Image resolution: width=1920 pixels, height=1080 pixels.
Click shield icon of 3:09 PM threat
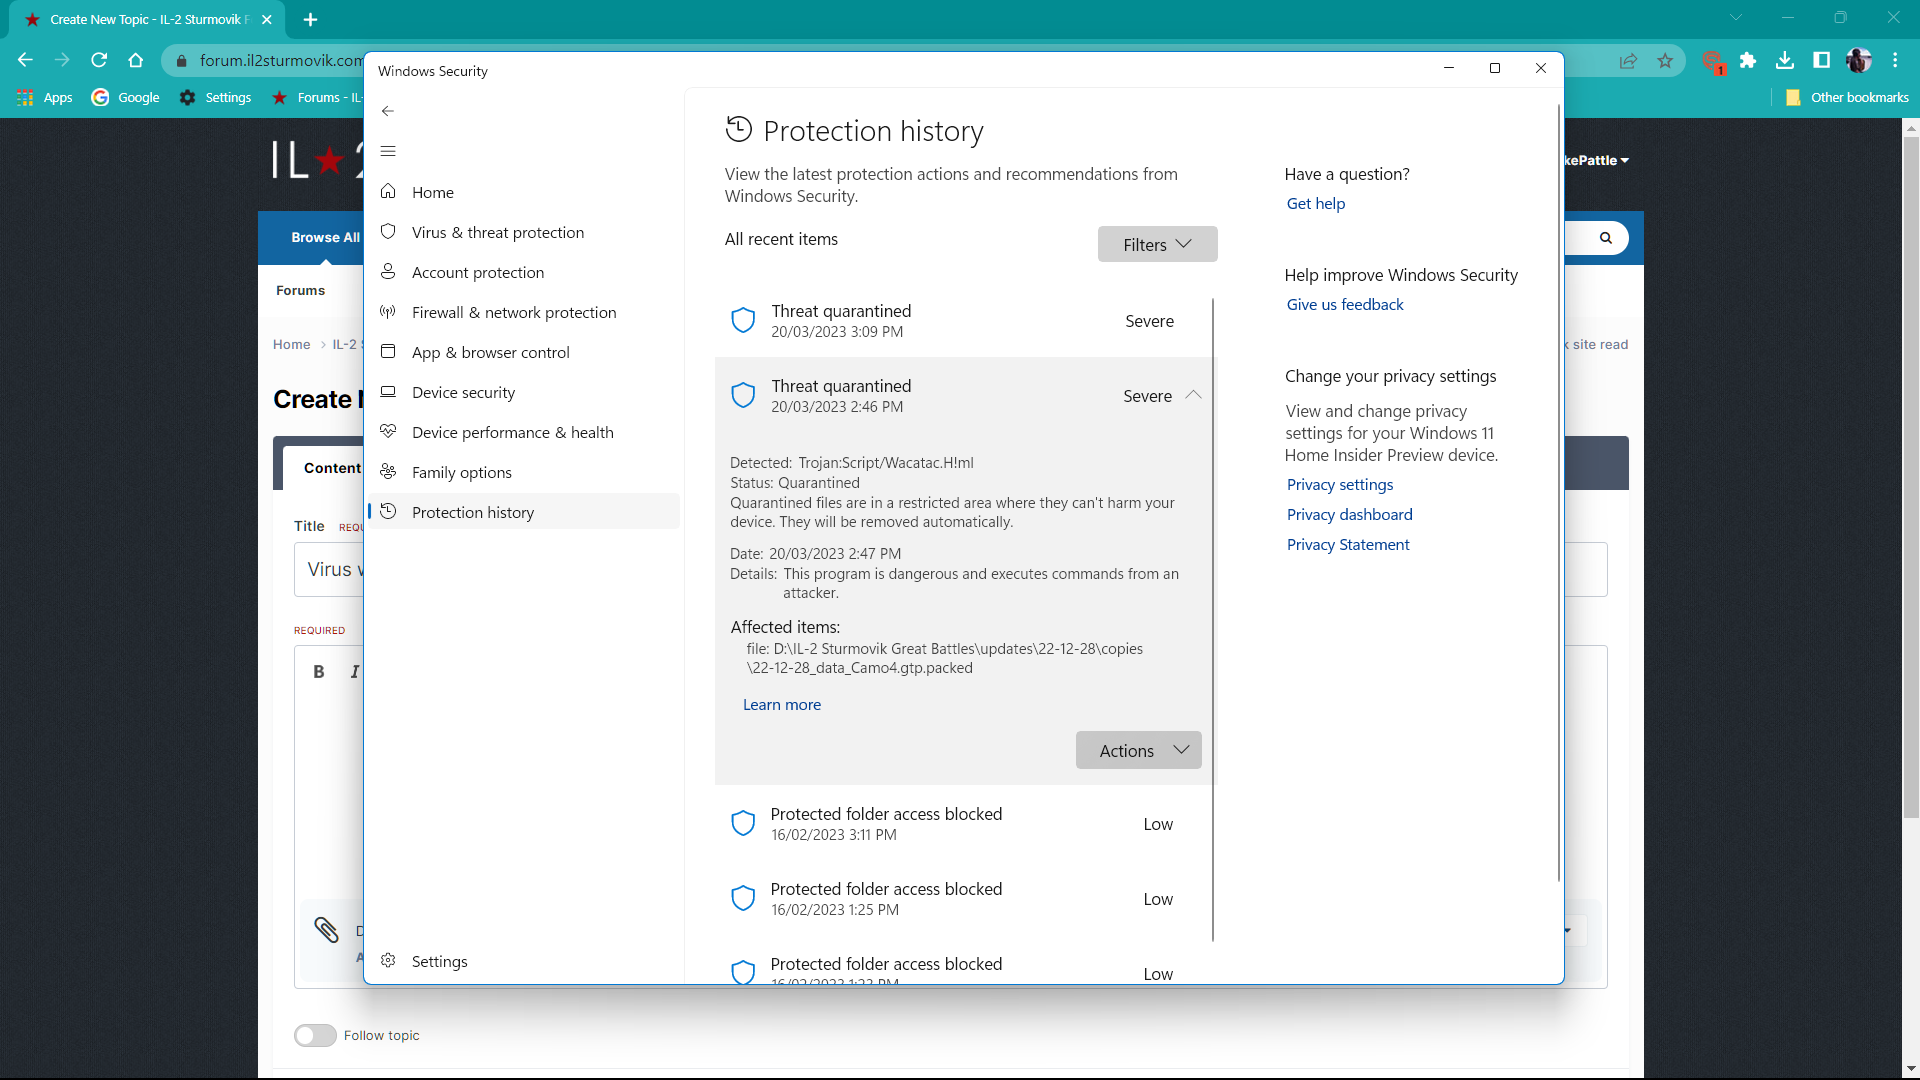coord(743,320)
